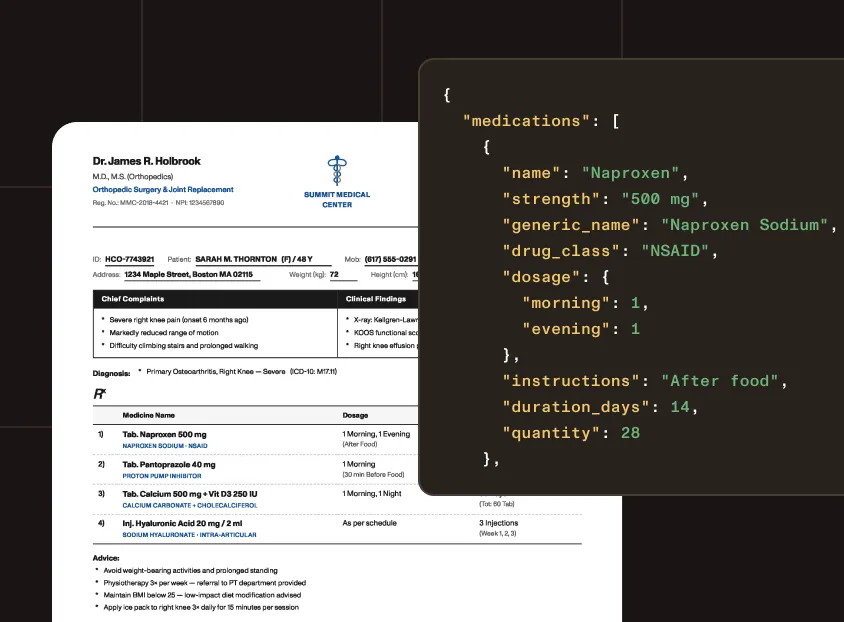Select the Tab. Calcium 500 mg row

pos(337,499)
